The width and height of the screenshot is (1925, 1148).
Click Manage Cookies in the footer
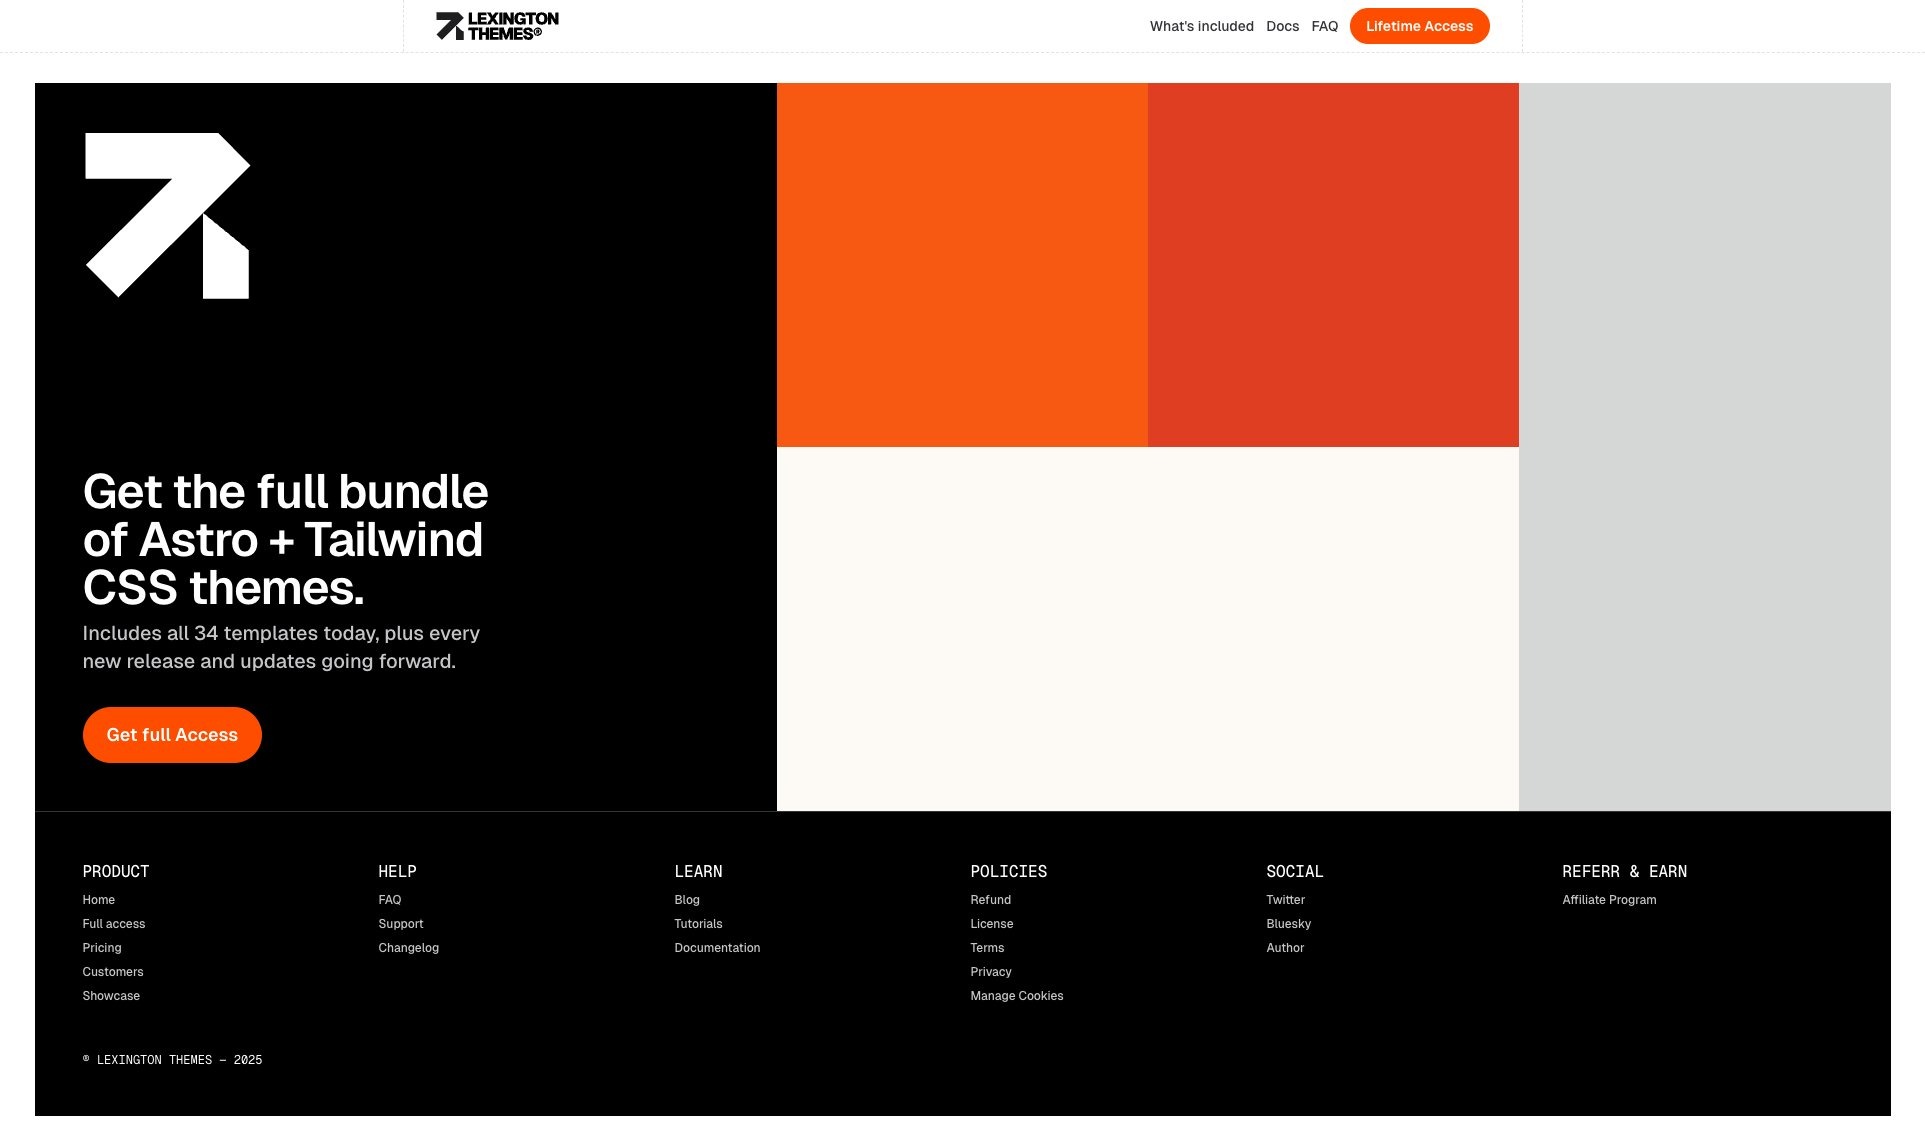1016,995
